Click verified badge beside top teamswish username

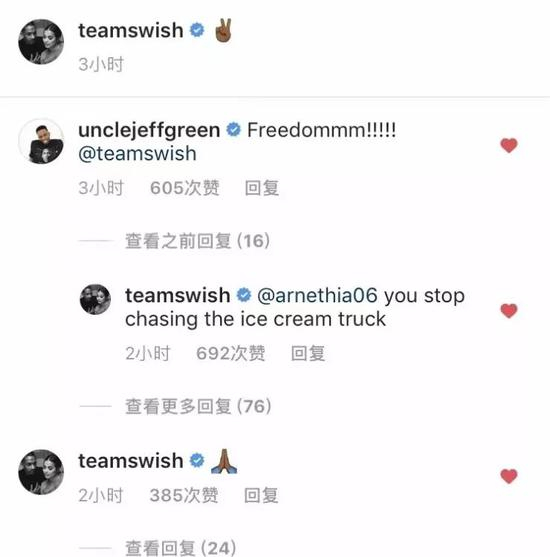pos(197,30)
